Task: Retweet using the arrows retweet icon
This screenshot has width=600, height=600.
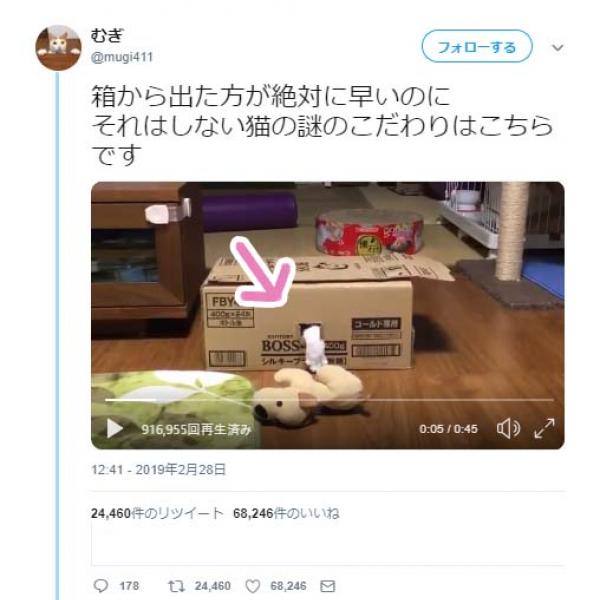Action: [176, 586]
